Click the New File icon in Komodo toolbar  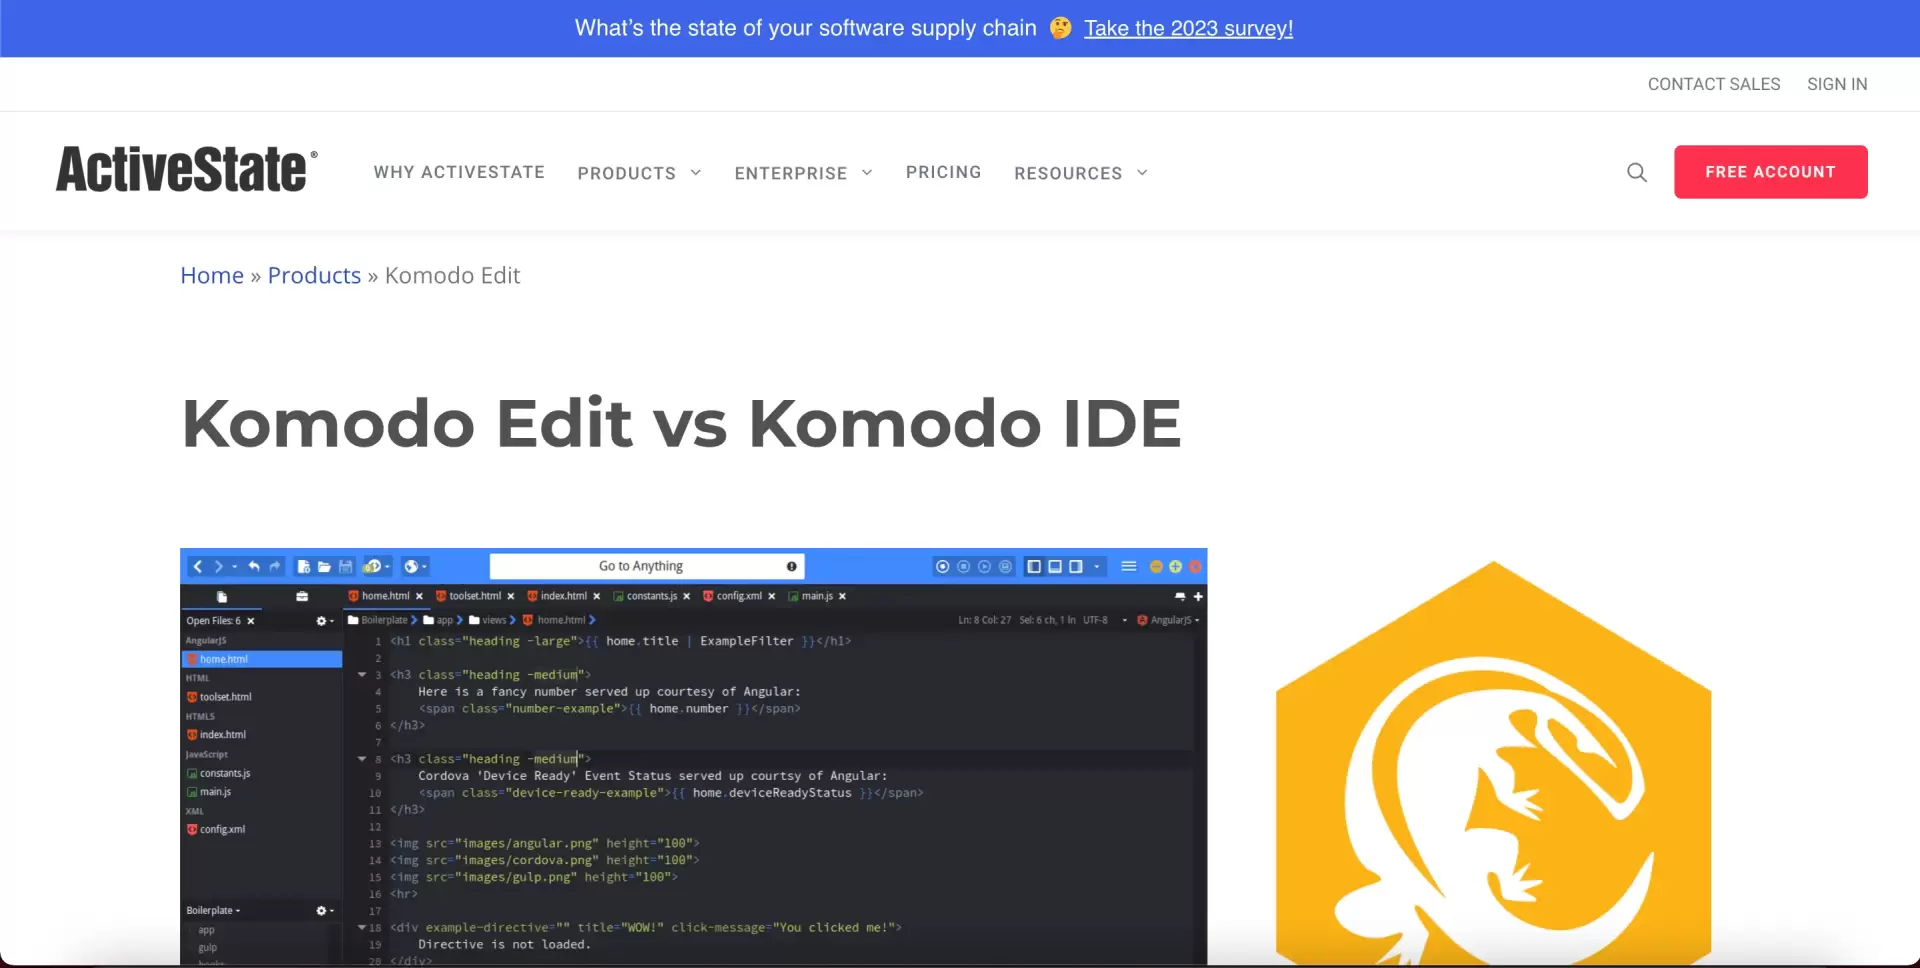pyautogui.click(x=303, y=566)
